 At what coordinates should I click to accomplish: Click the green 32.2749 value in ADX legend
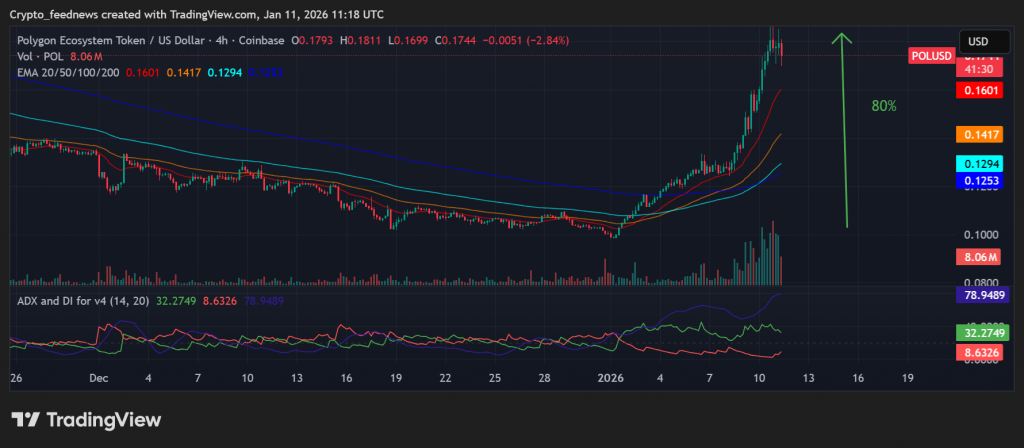coord(176,301)
